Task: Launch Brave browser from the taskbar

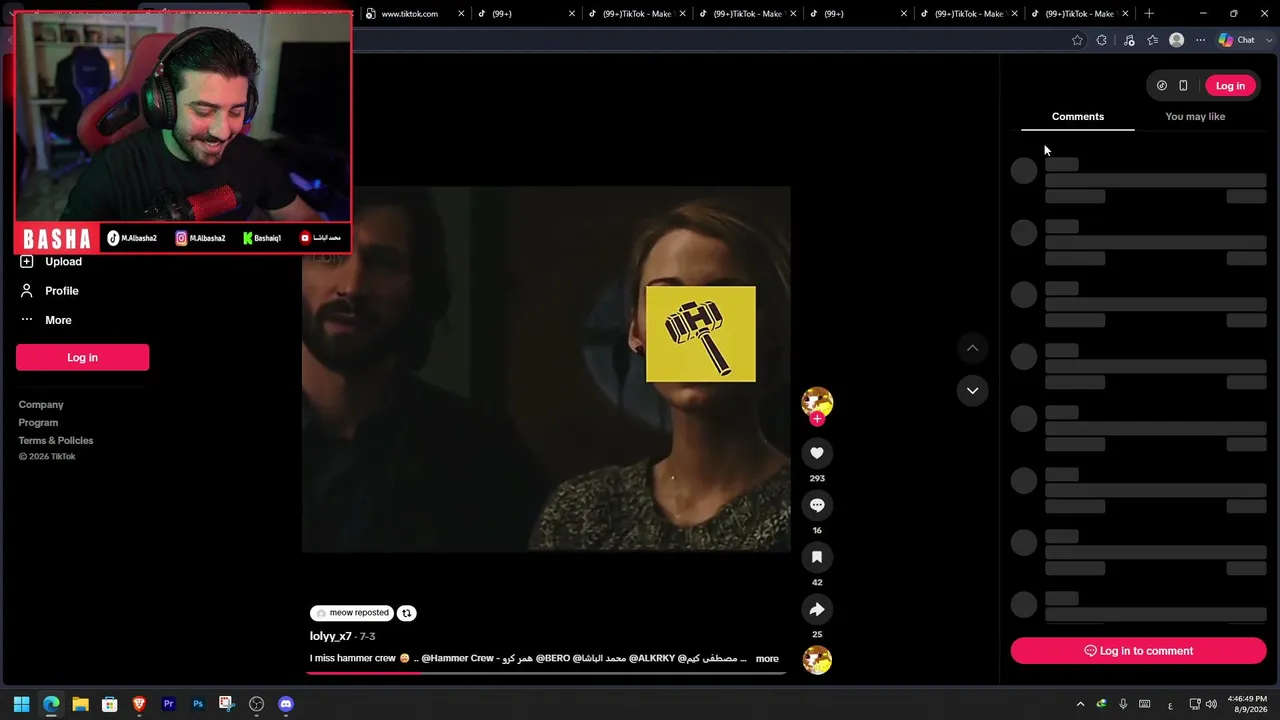Action: coord(139,704)
